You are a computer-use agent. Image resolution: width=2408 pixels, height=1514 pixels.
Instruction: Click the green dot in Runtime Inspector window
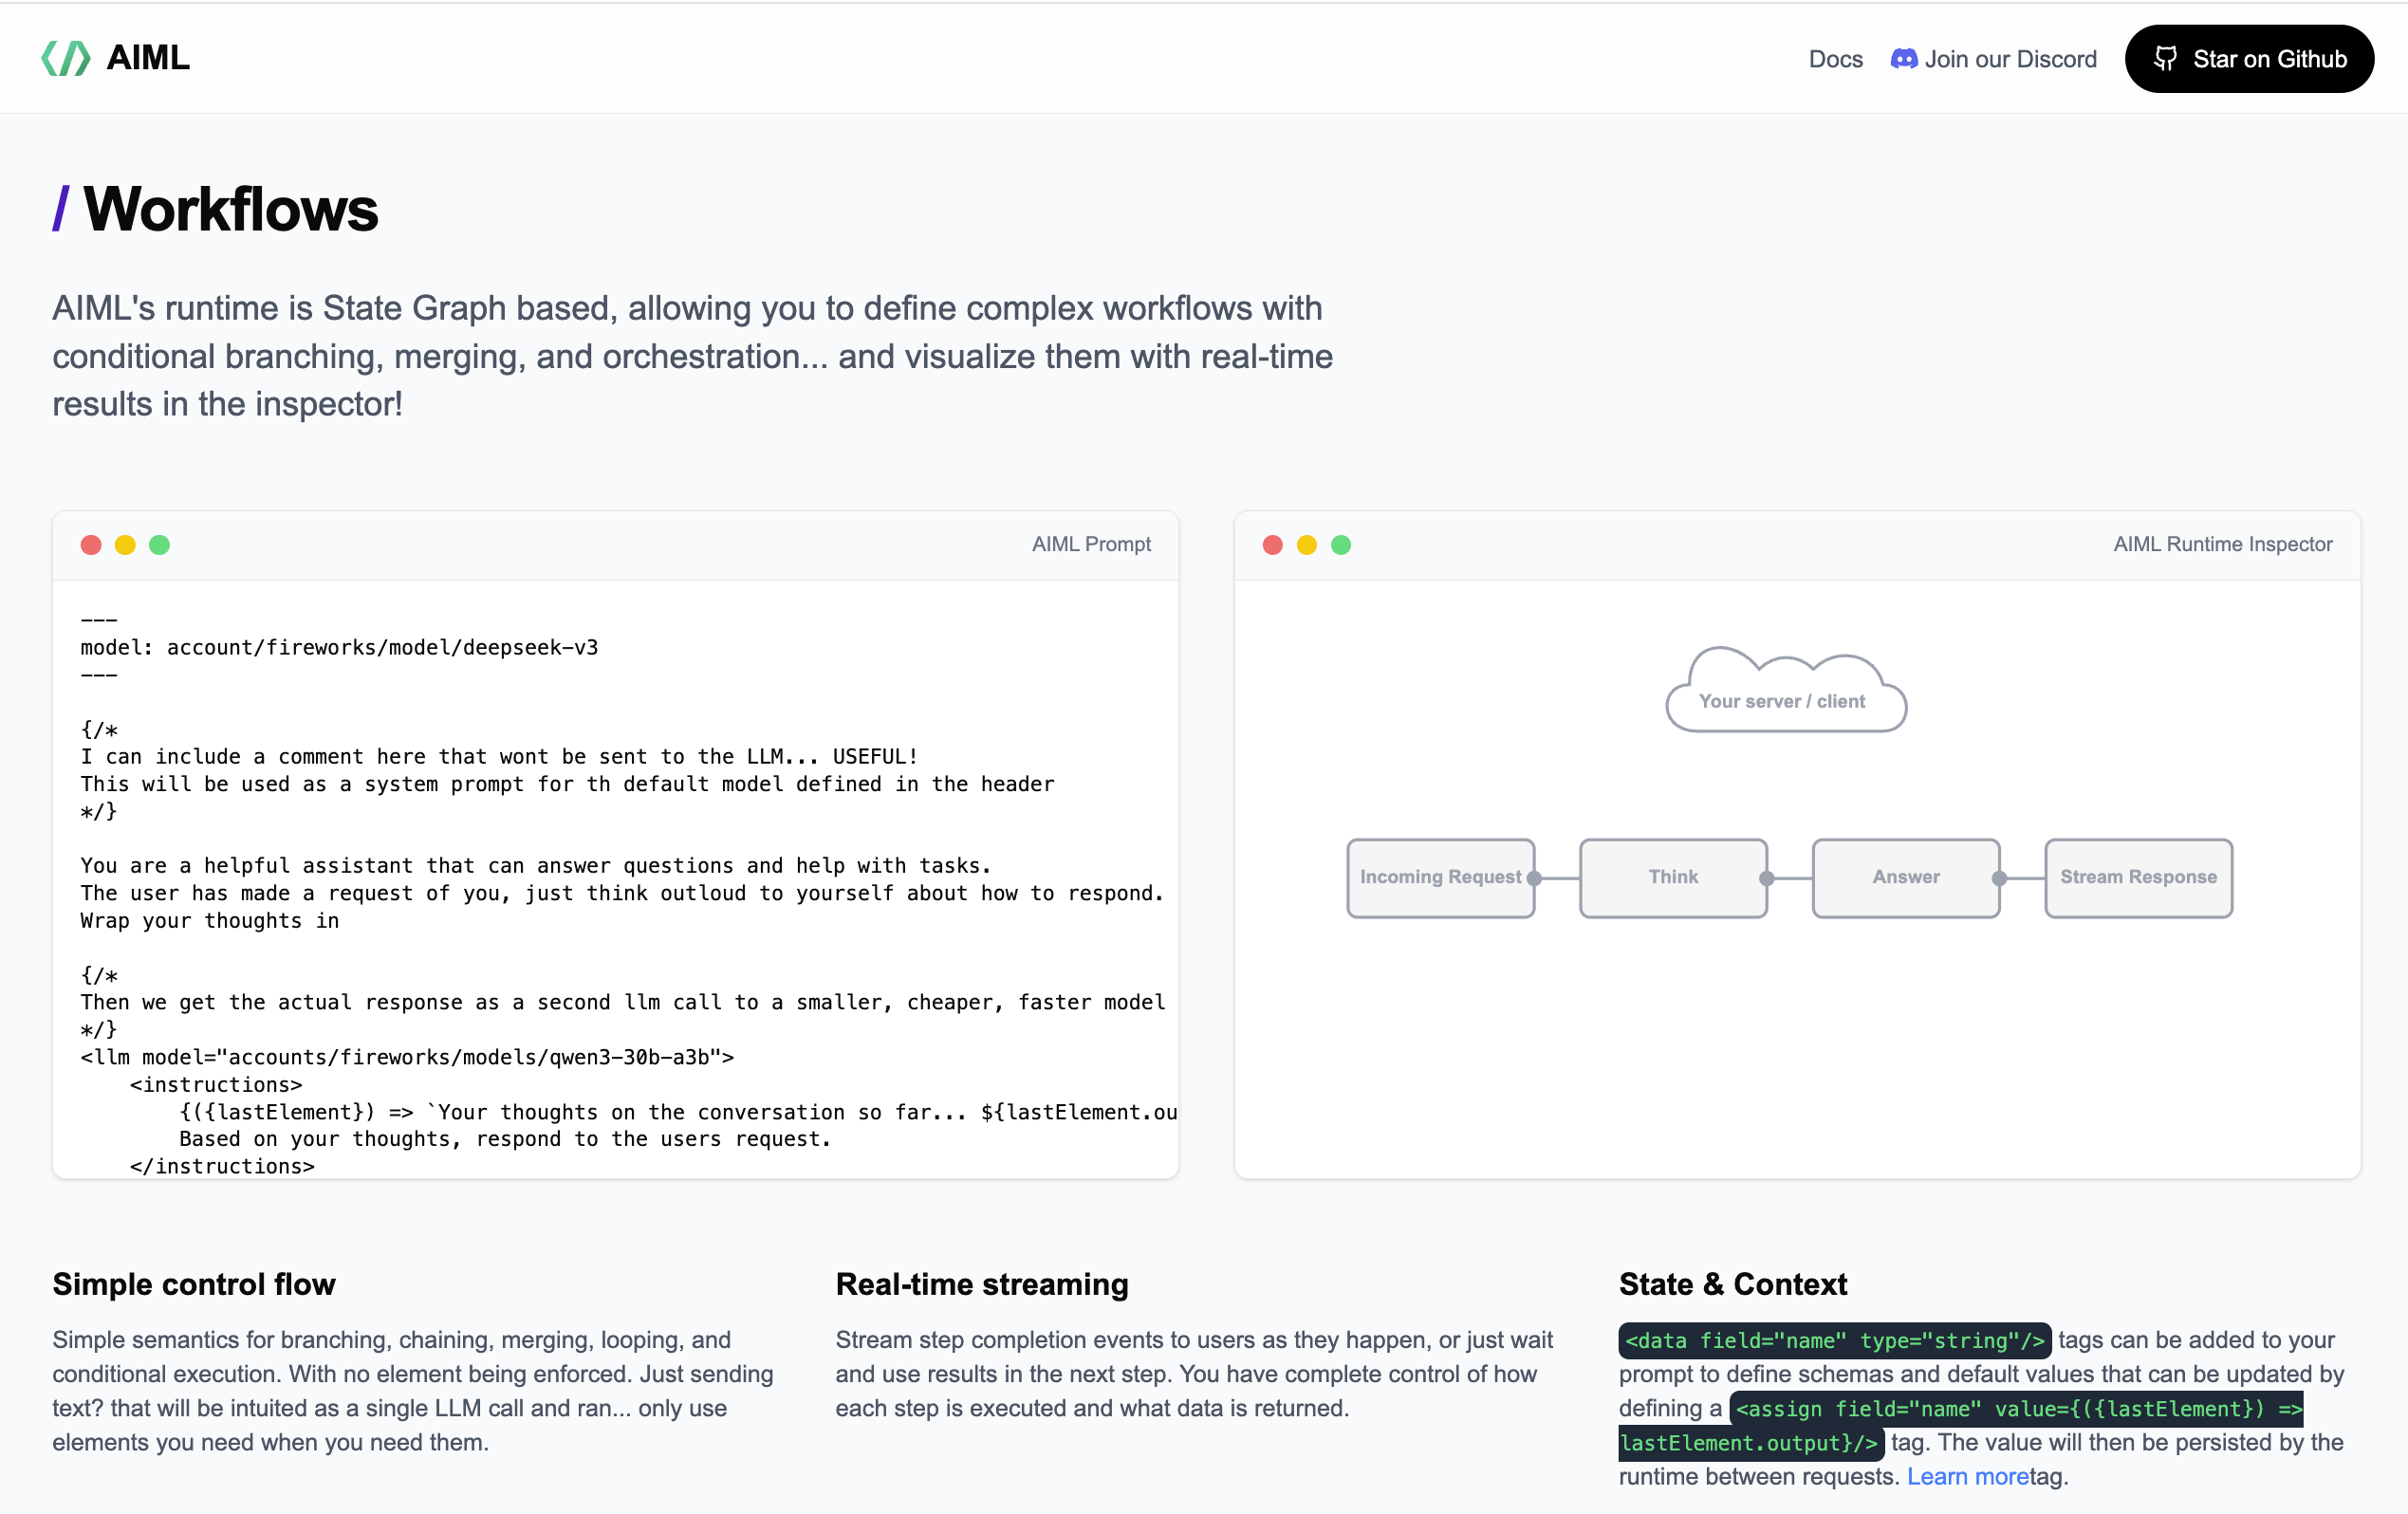pyautogui.click(x=1340, y=545)
